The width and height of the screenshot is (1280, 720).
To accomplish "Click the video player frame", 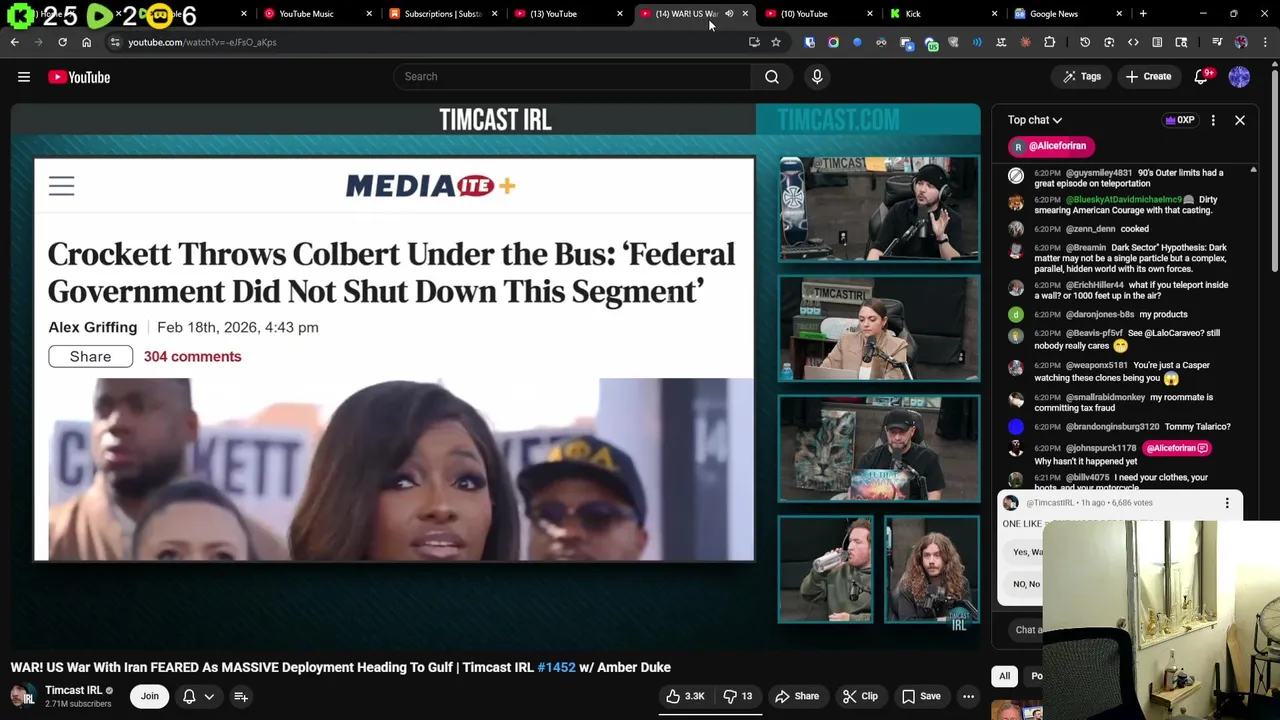I will (496, 376).
